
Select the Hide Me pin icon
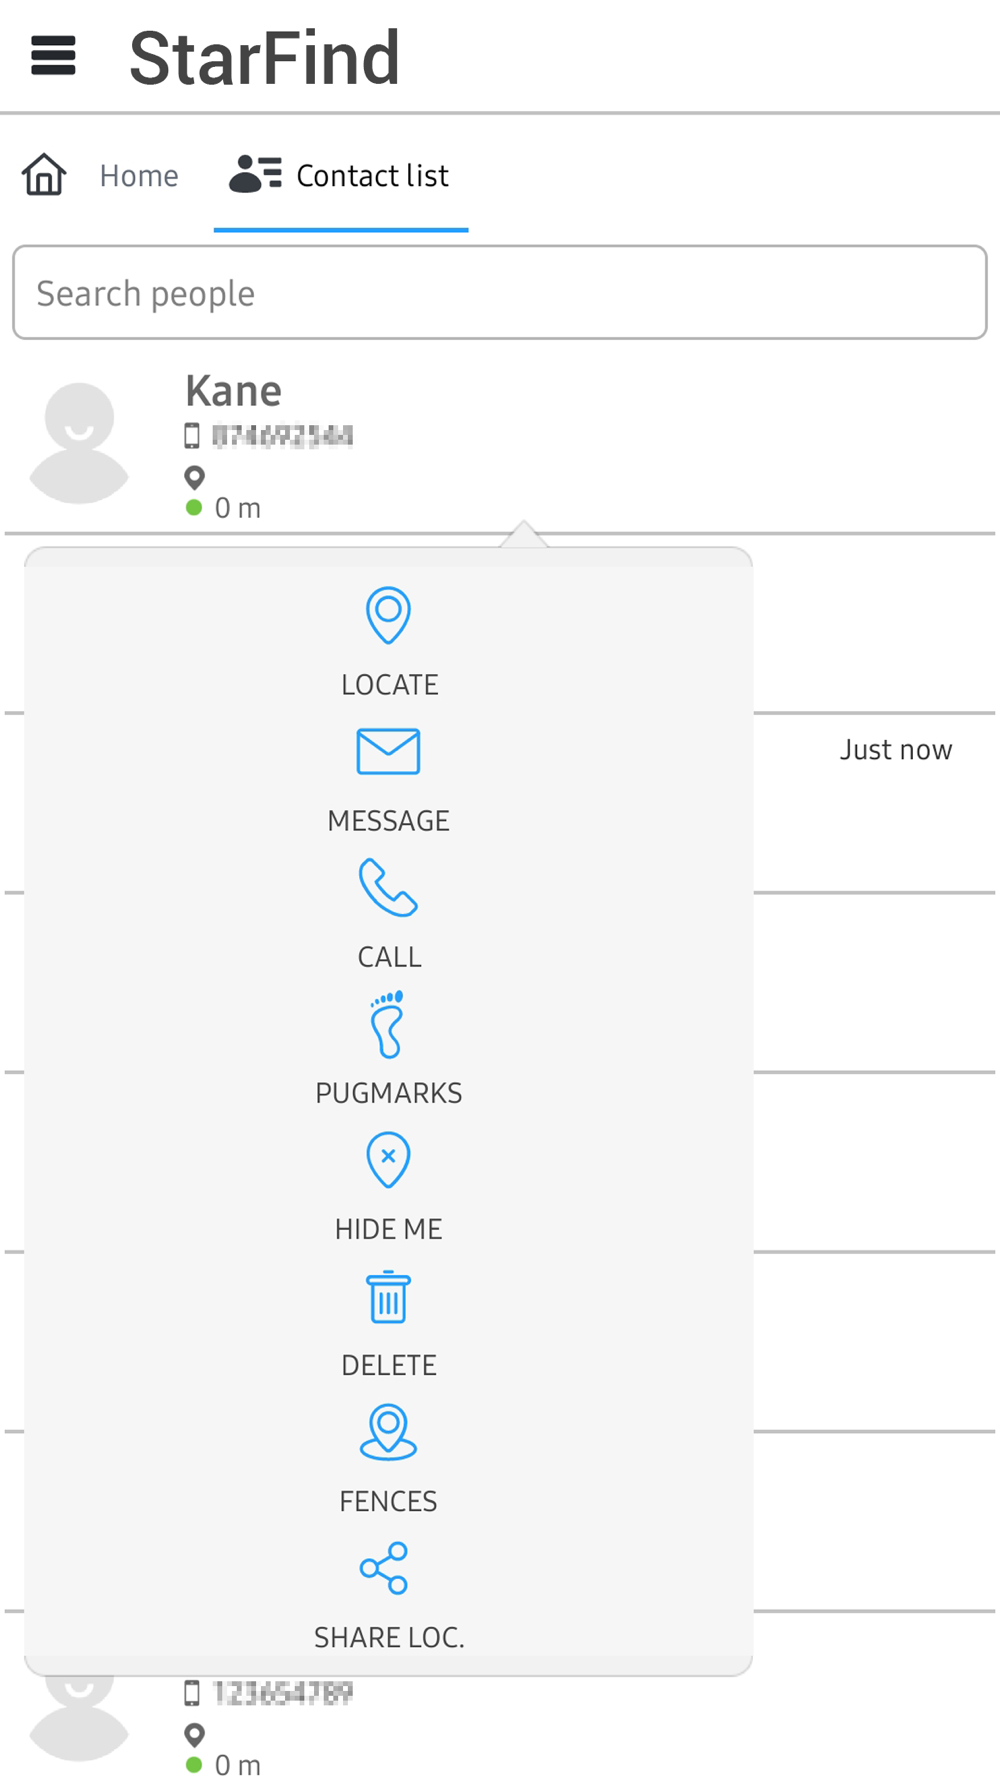coord(388,1160)
